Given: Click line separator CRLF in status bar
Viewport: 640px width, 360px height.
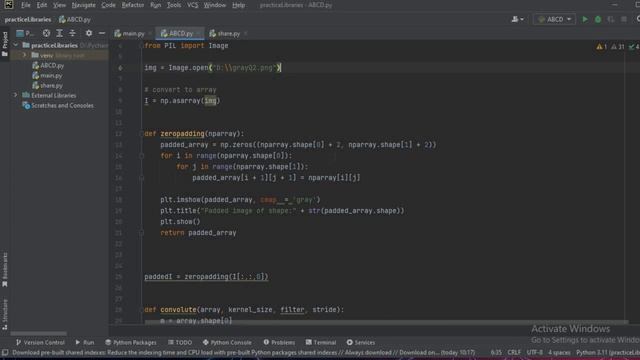Looking at the screenshot, I should click(x=514, y=352).
